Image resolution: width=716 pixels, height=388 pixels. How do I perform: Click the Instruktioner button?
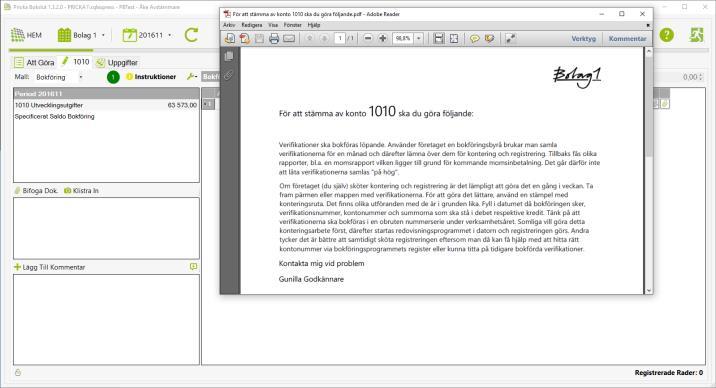[151, 77]
